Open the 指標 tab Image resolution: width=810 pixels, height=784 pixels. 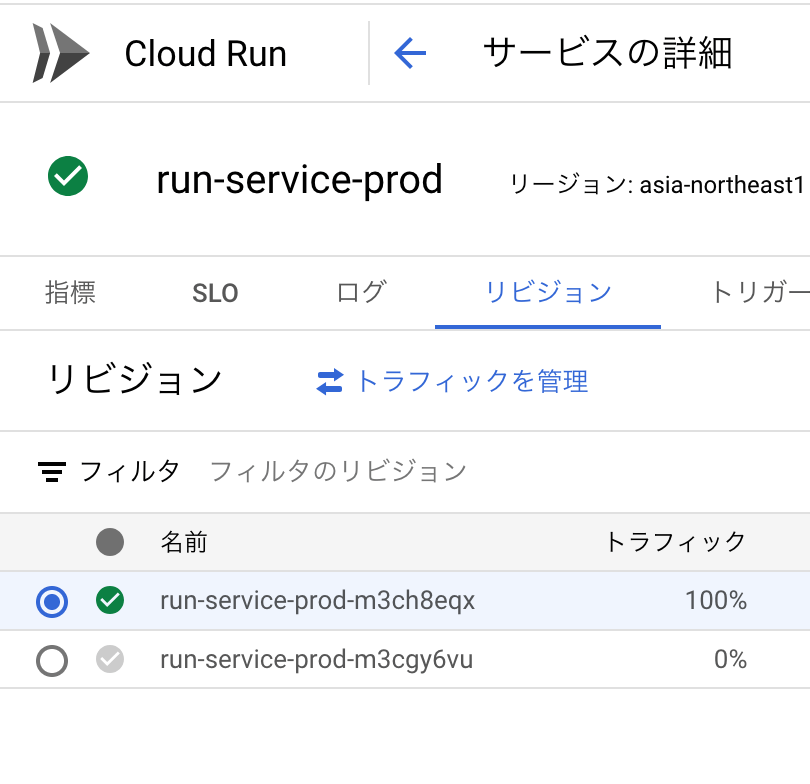coord(70,292)
